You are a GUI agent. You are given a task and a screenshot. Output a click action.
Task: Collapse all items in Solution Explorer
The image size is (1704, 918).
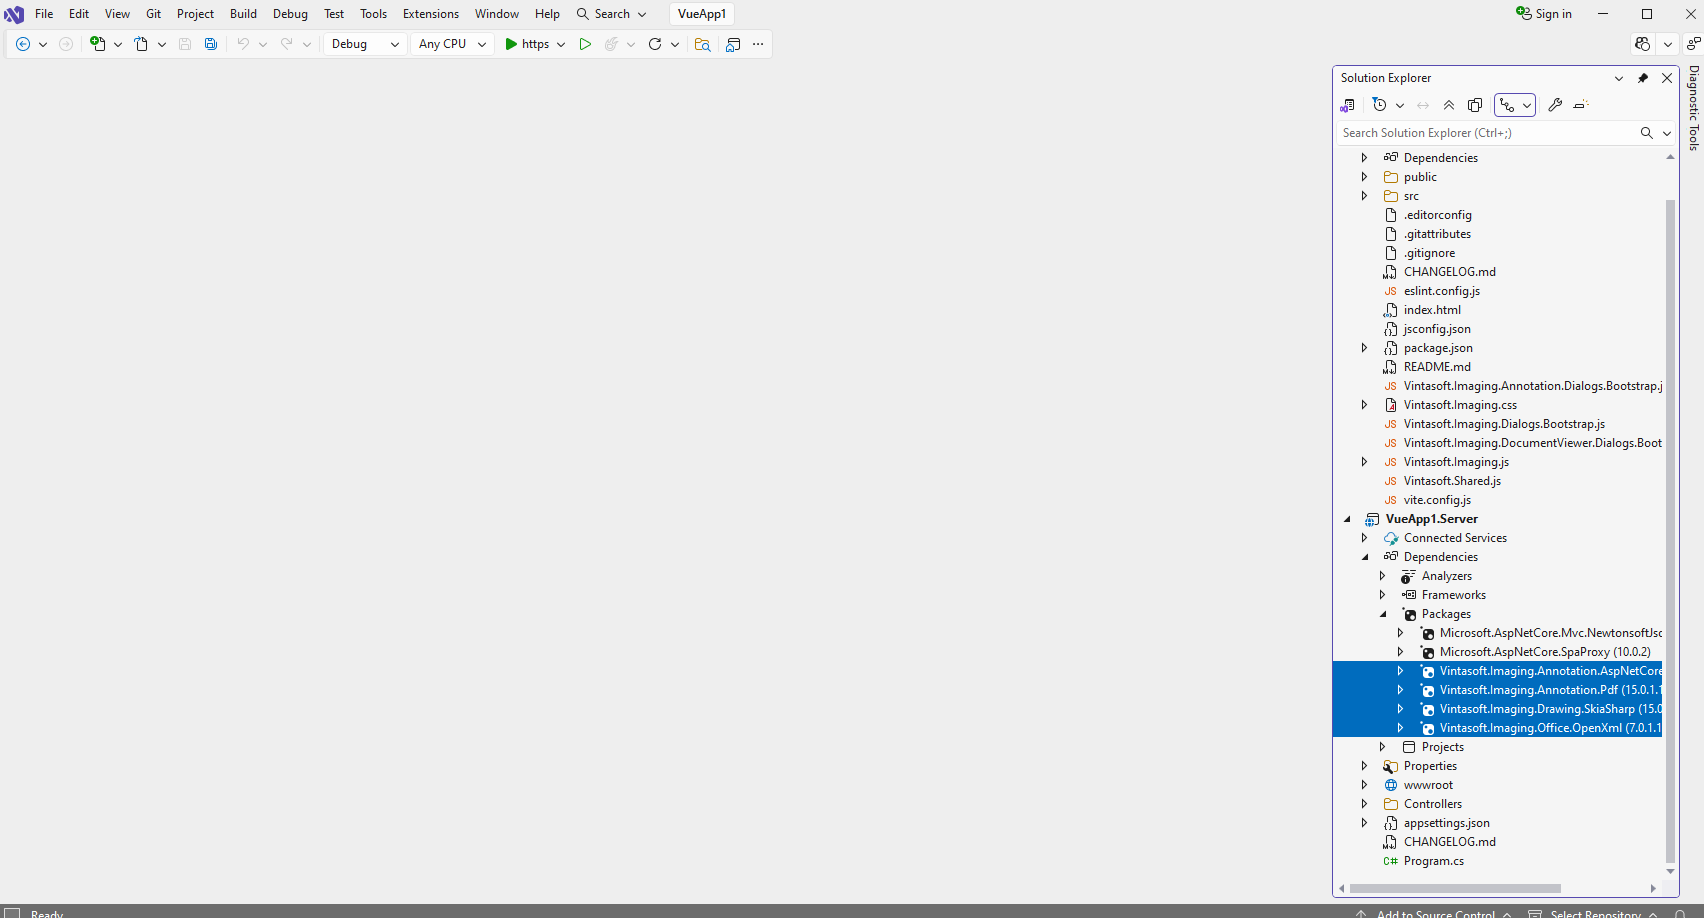point(1449,105)
